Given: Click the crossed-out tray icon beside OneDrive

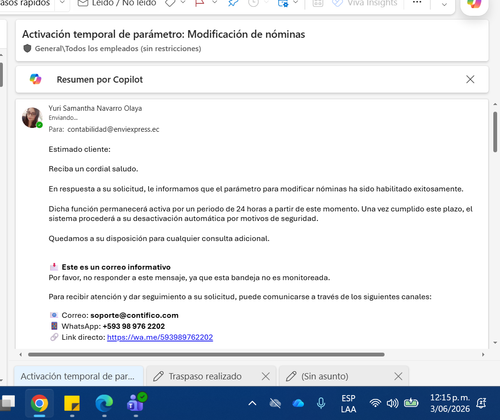Looking at the screenshot, I should click(x=275, y=404).
